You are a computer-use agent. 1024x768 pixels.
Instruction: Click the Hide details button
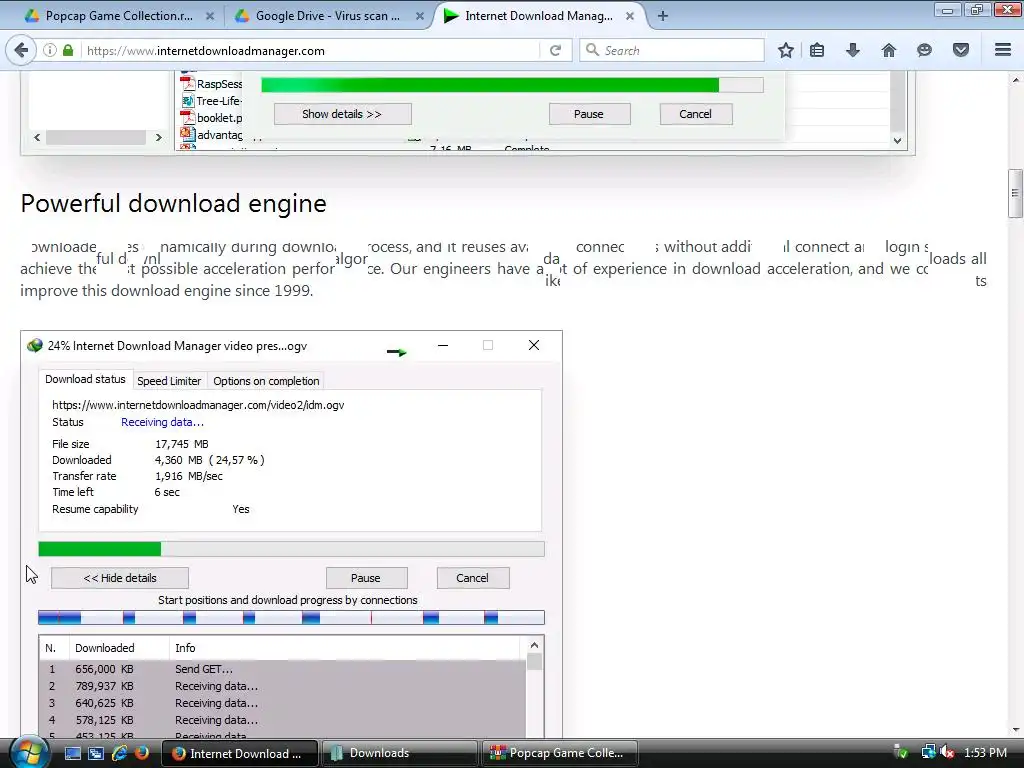[120, 578]
